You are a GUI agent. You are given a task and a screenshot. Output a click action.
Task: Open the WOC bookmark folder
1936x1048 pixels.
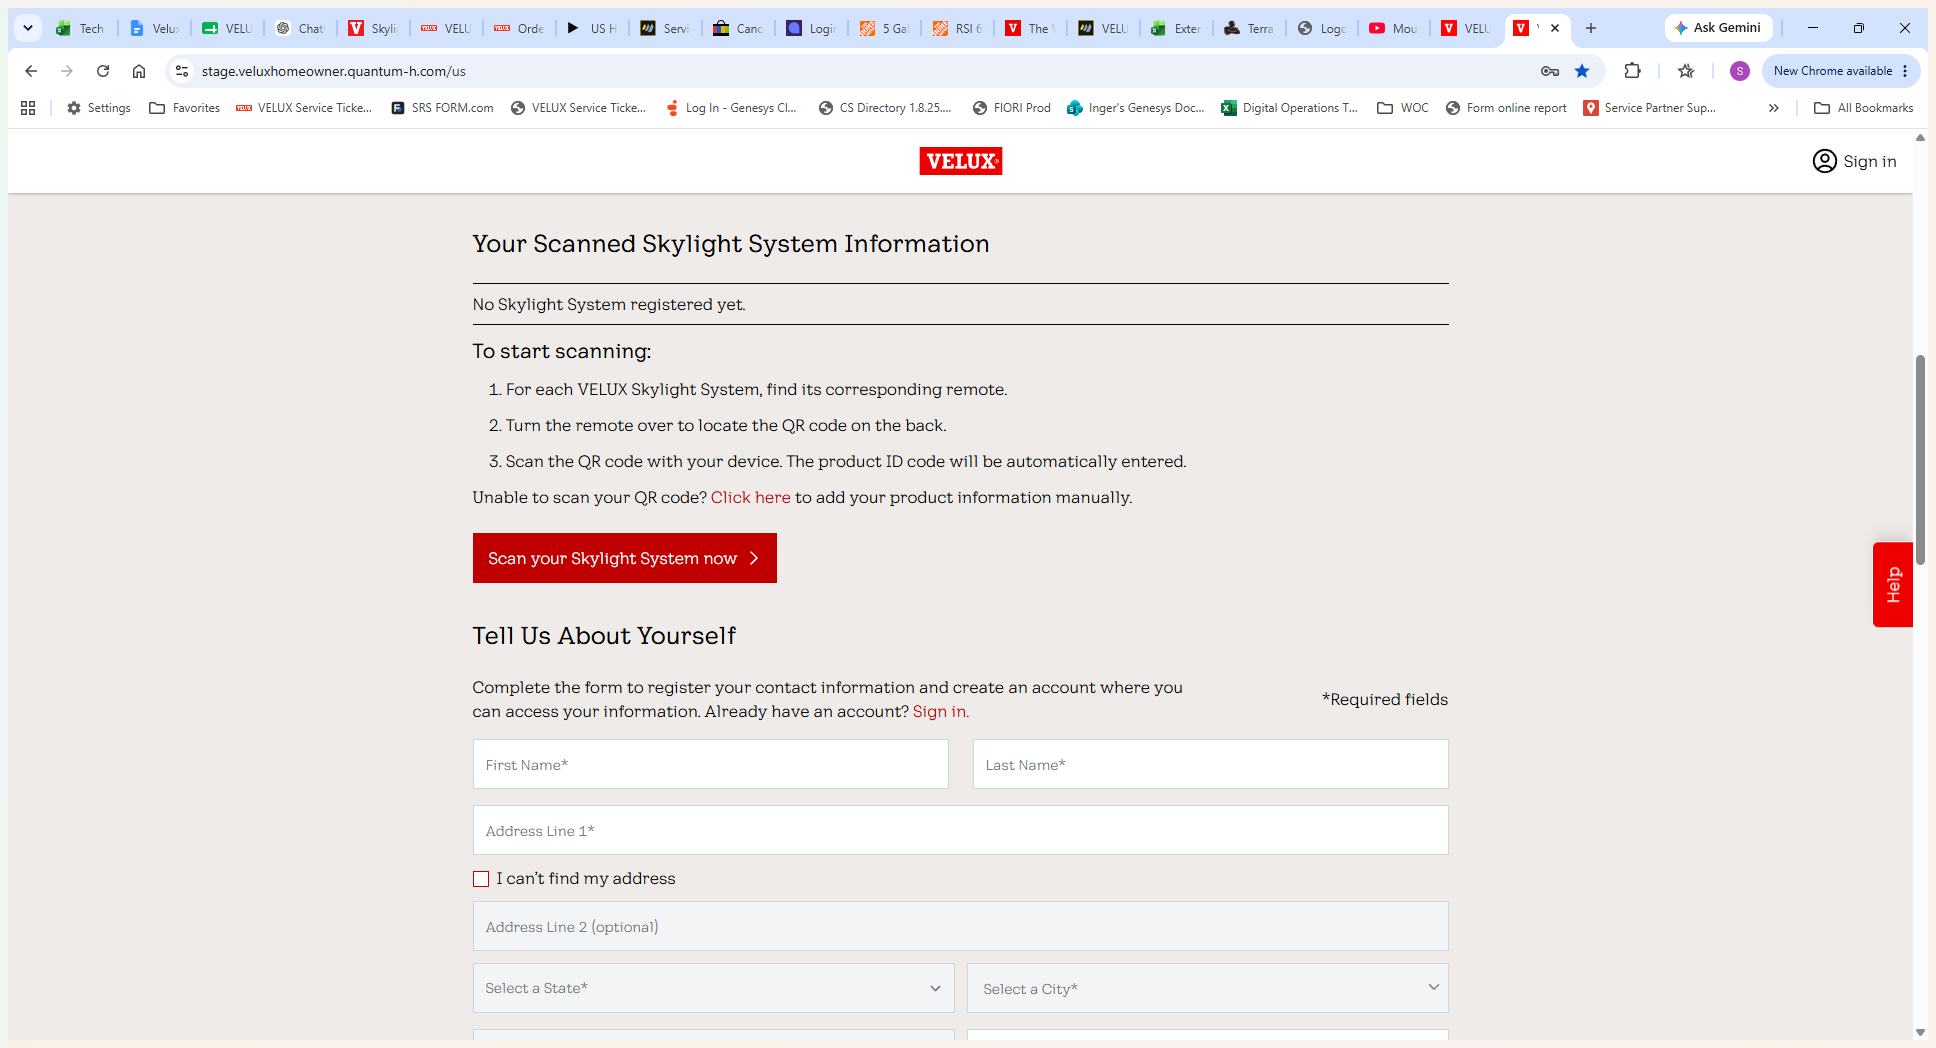(1403, 108)
